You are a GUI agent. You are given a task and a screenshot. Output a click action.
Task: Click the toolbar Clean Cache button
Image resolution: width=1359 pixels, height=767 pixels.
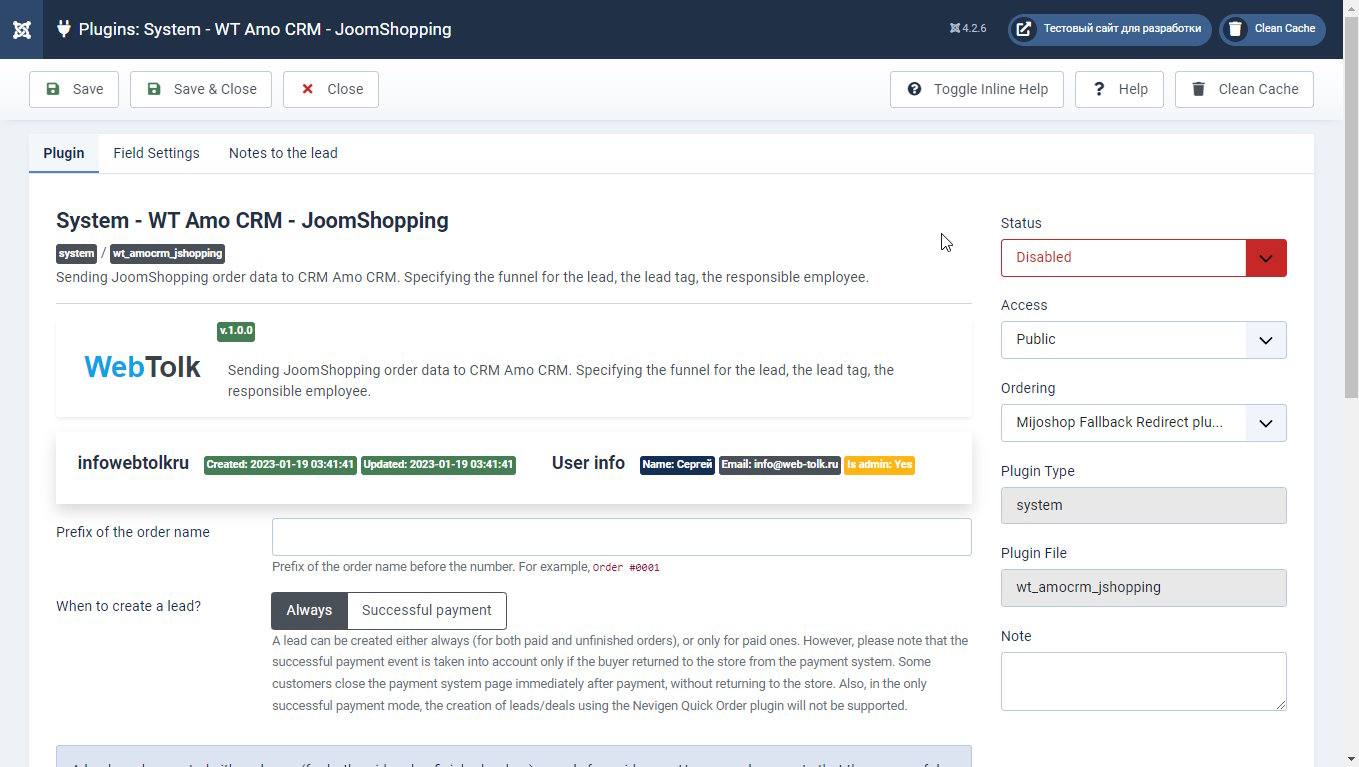[x=1244, y=89]
